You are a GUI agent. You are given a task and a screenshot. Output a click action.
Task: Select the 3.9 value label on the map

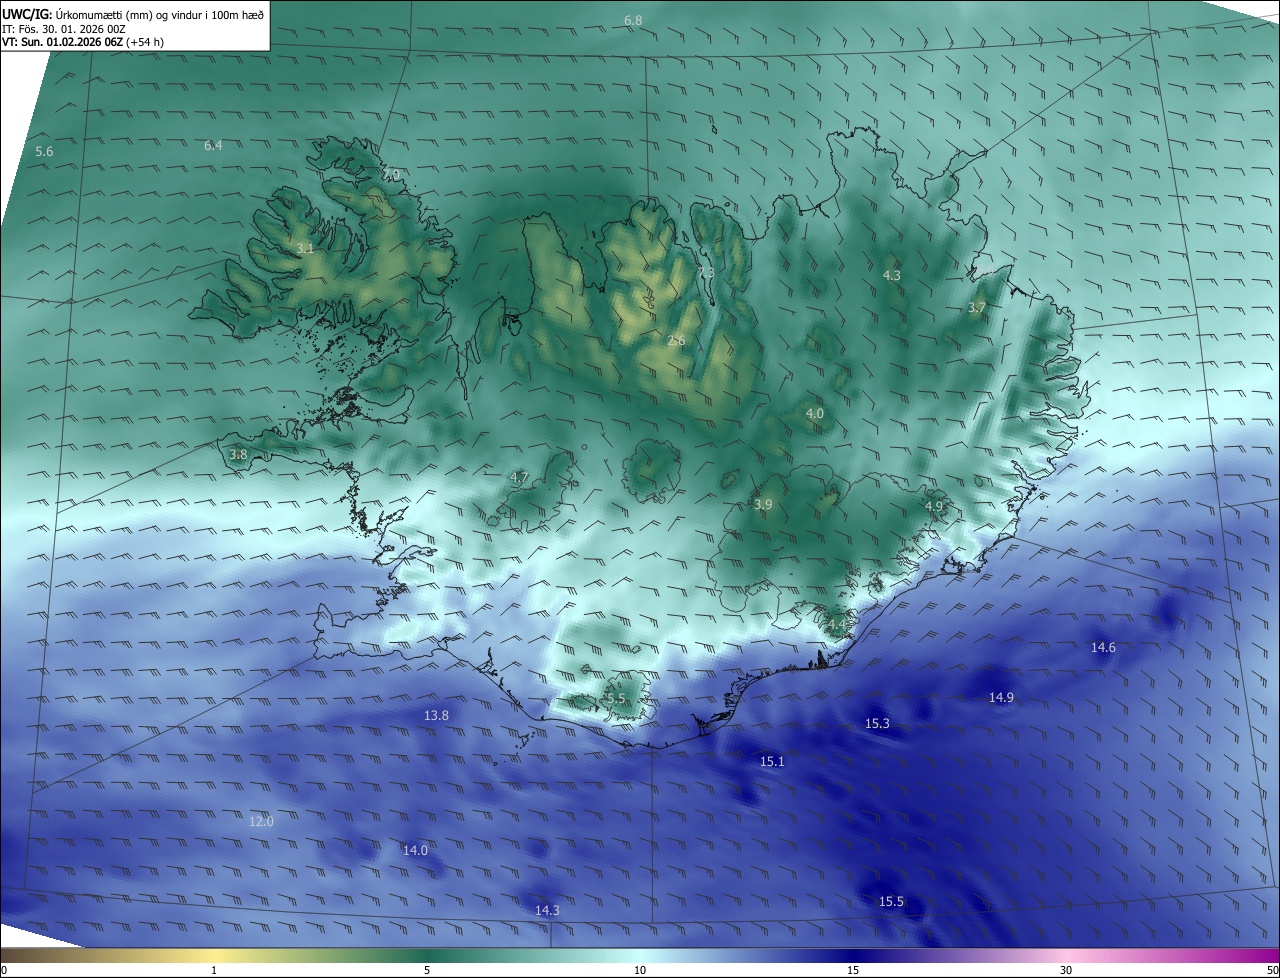[763, 505]
